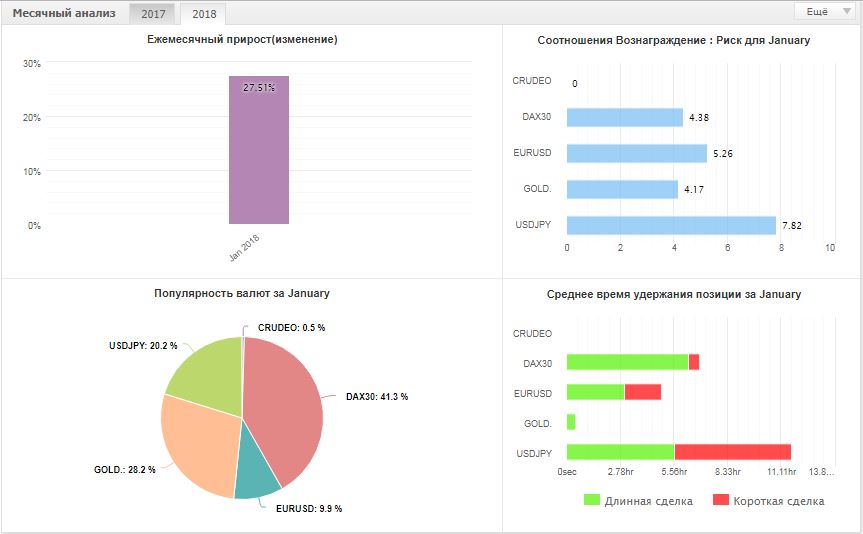Click the DAX30 4.38 reward-risk bar
Screen dimensions: 863x534
(625, 117)
